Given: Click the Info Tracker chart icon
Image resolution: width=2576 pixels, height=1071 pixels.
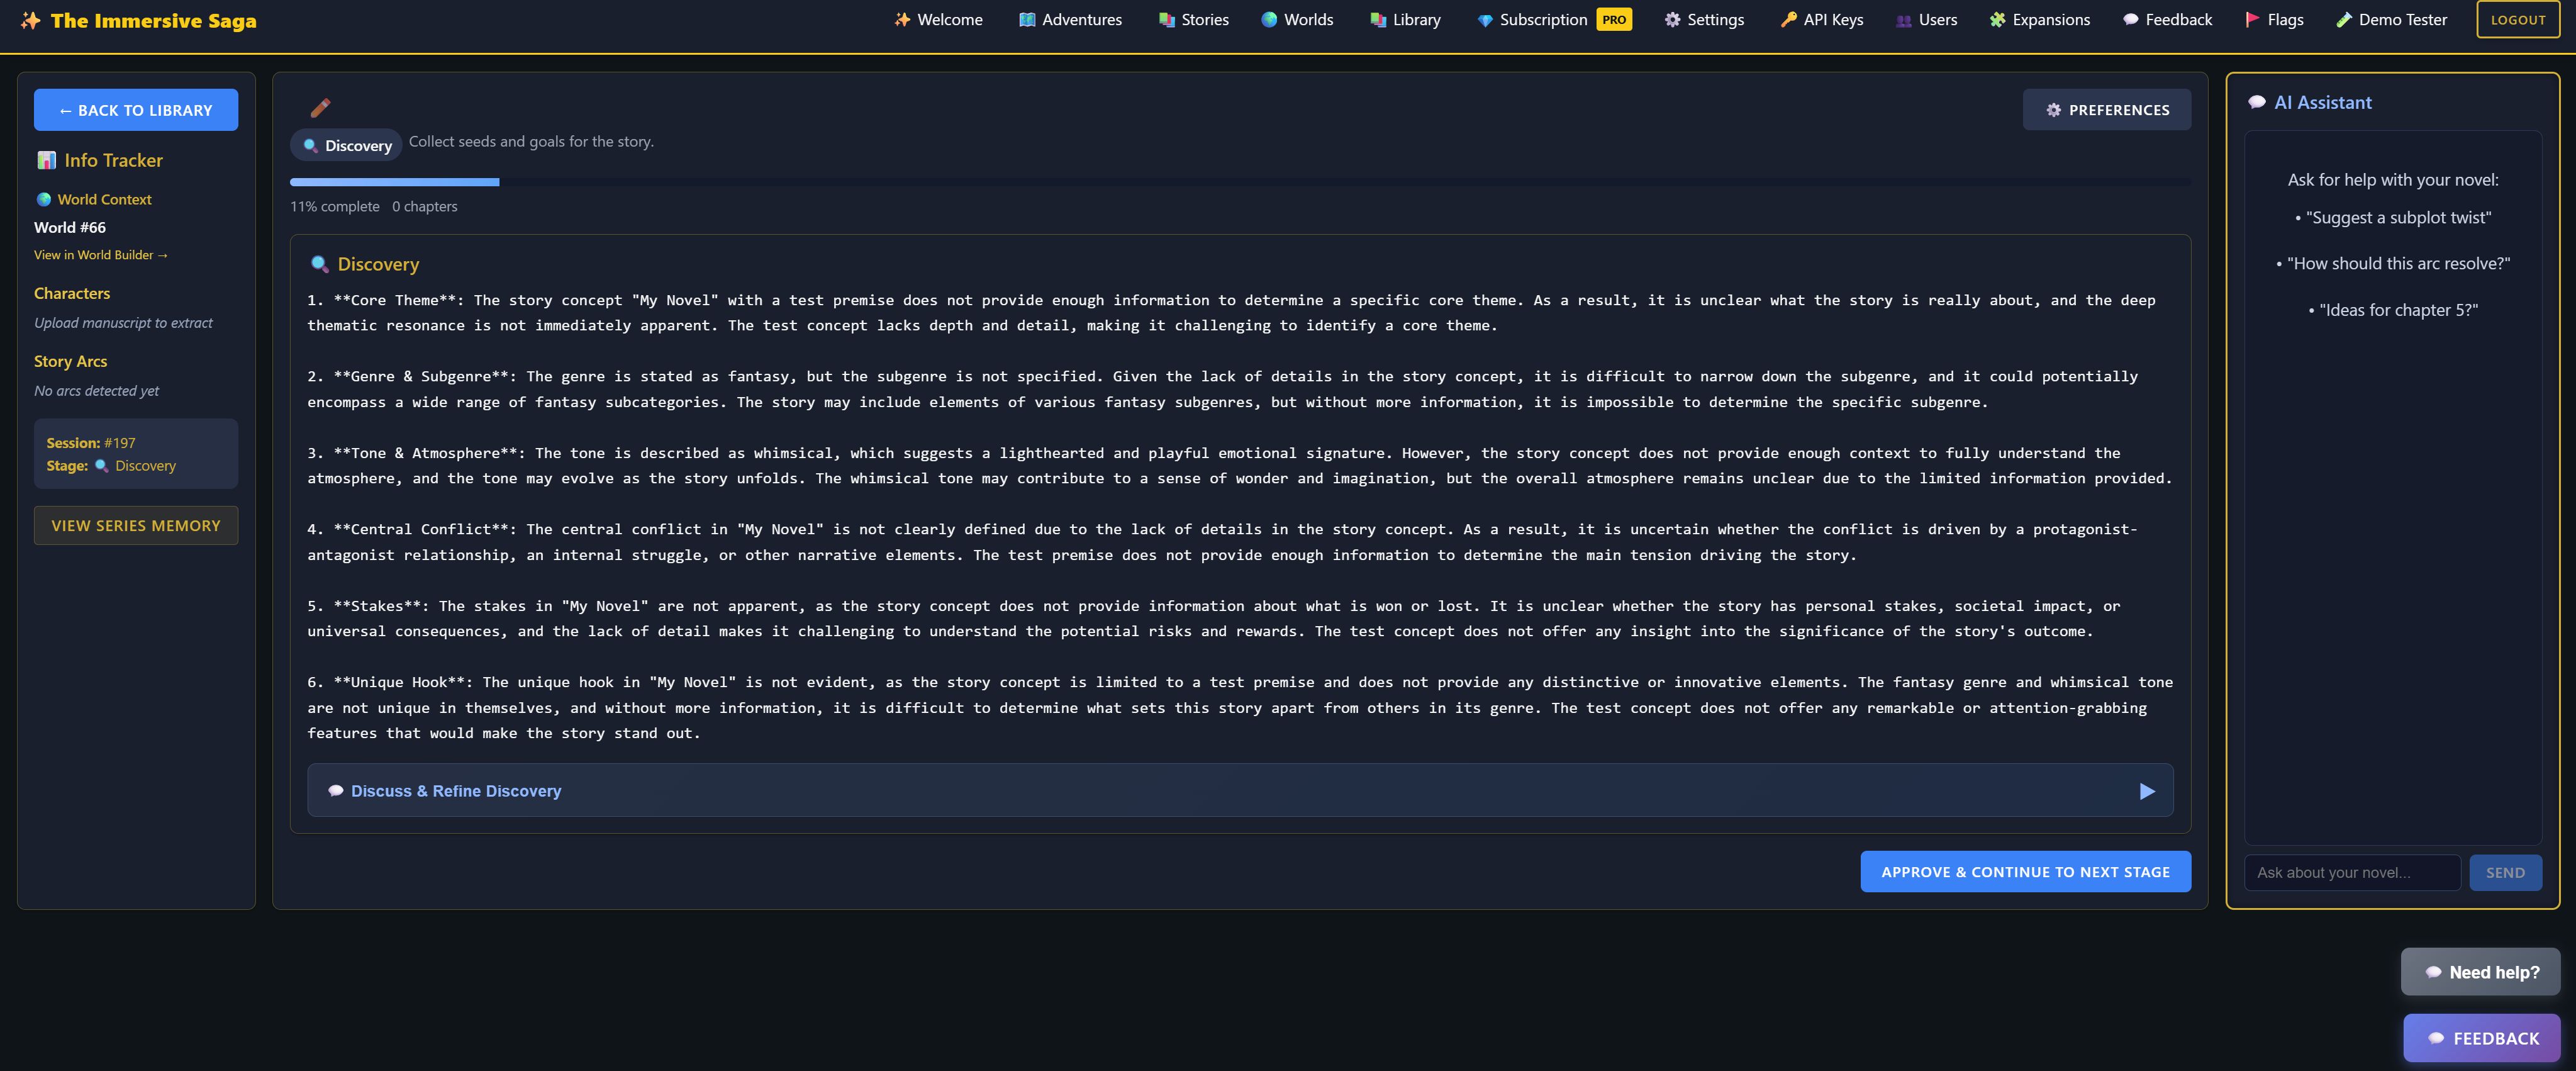Looking at the screenshot, I should tap(46, 160).
